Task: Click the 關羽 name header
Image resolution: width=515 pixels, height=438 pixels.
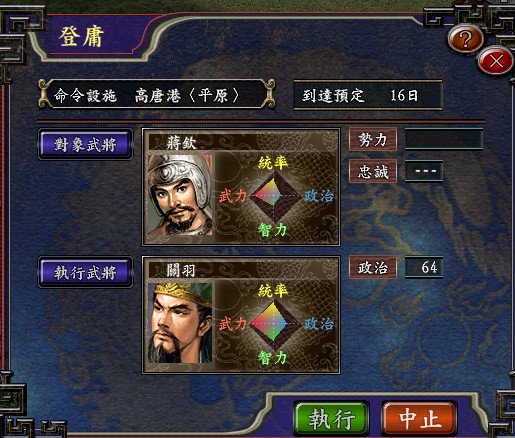Action: 181,271
